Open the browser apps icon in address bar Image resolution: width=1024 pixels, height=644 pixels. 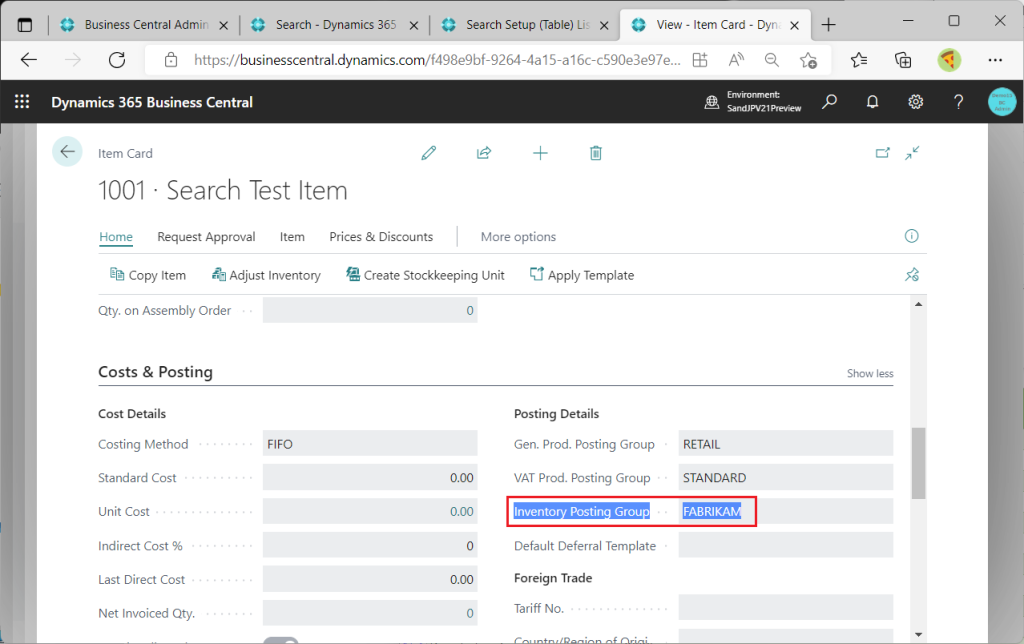click(x=700, y=60)
